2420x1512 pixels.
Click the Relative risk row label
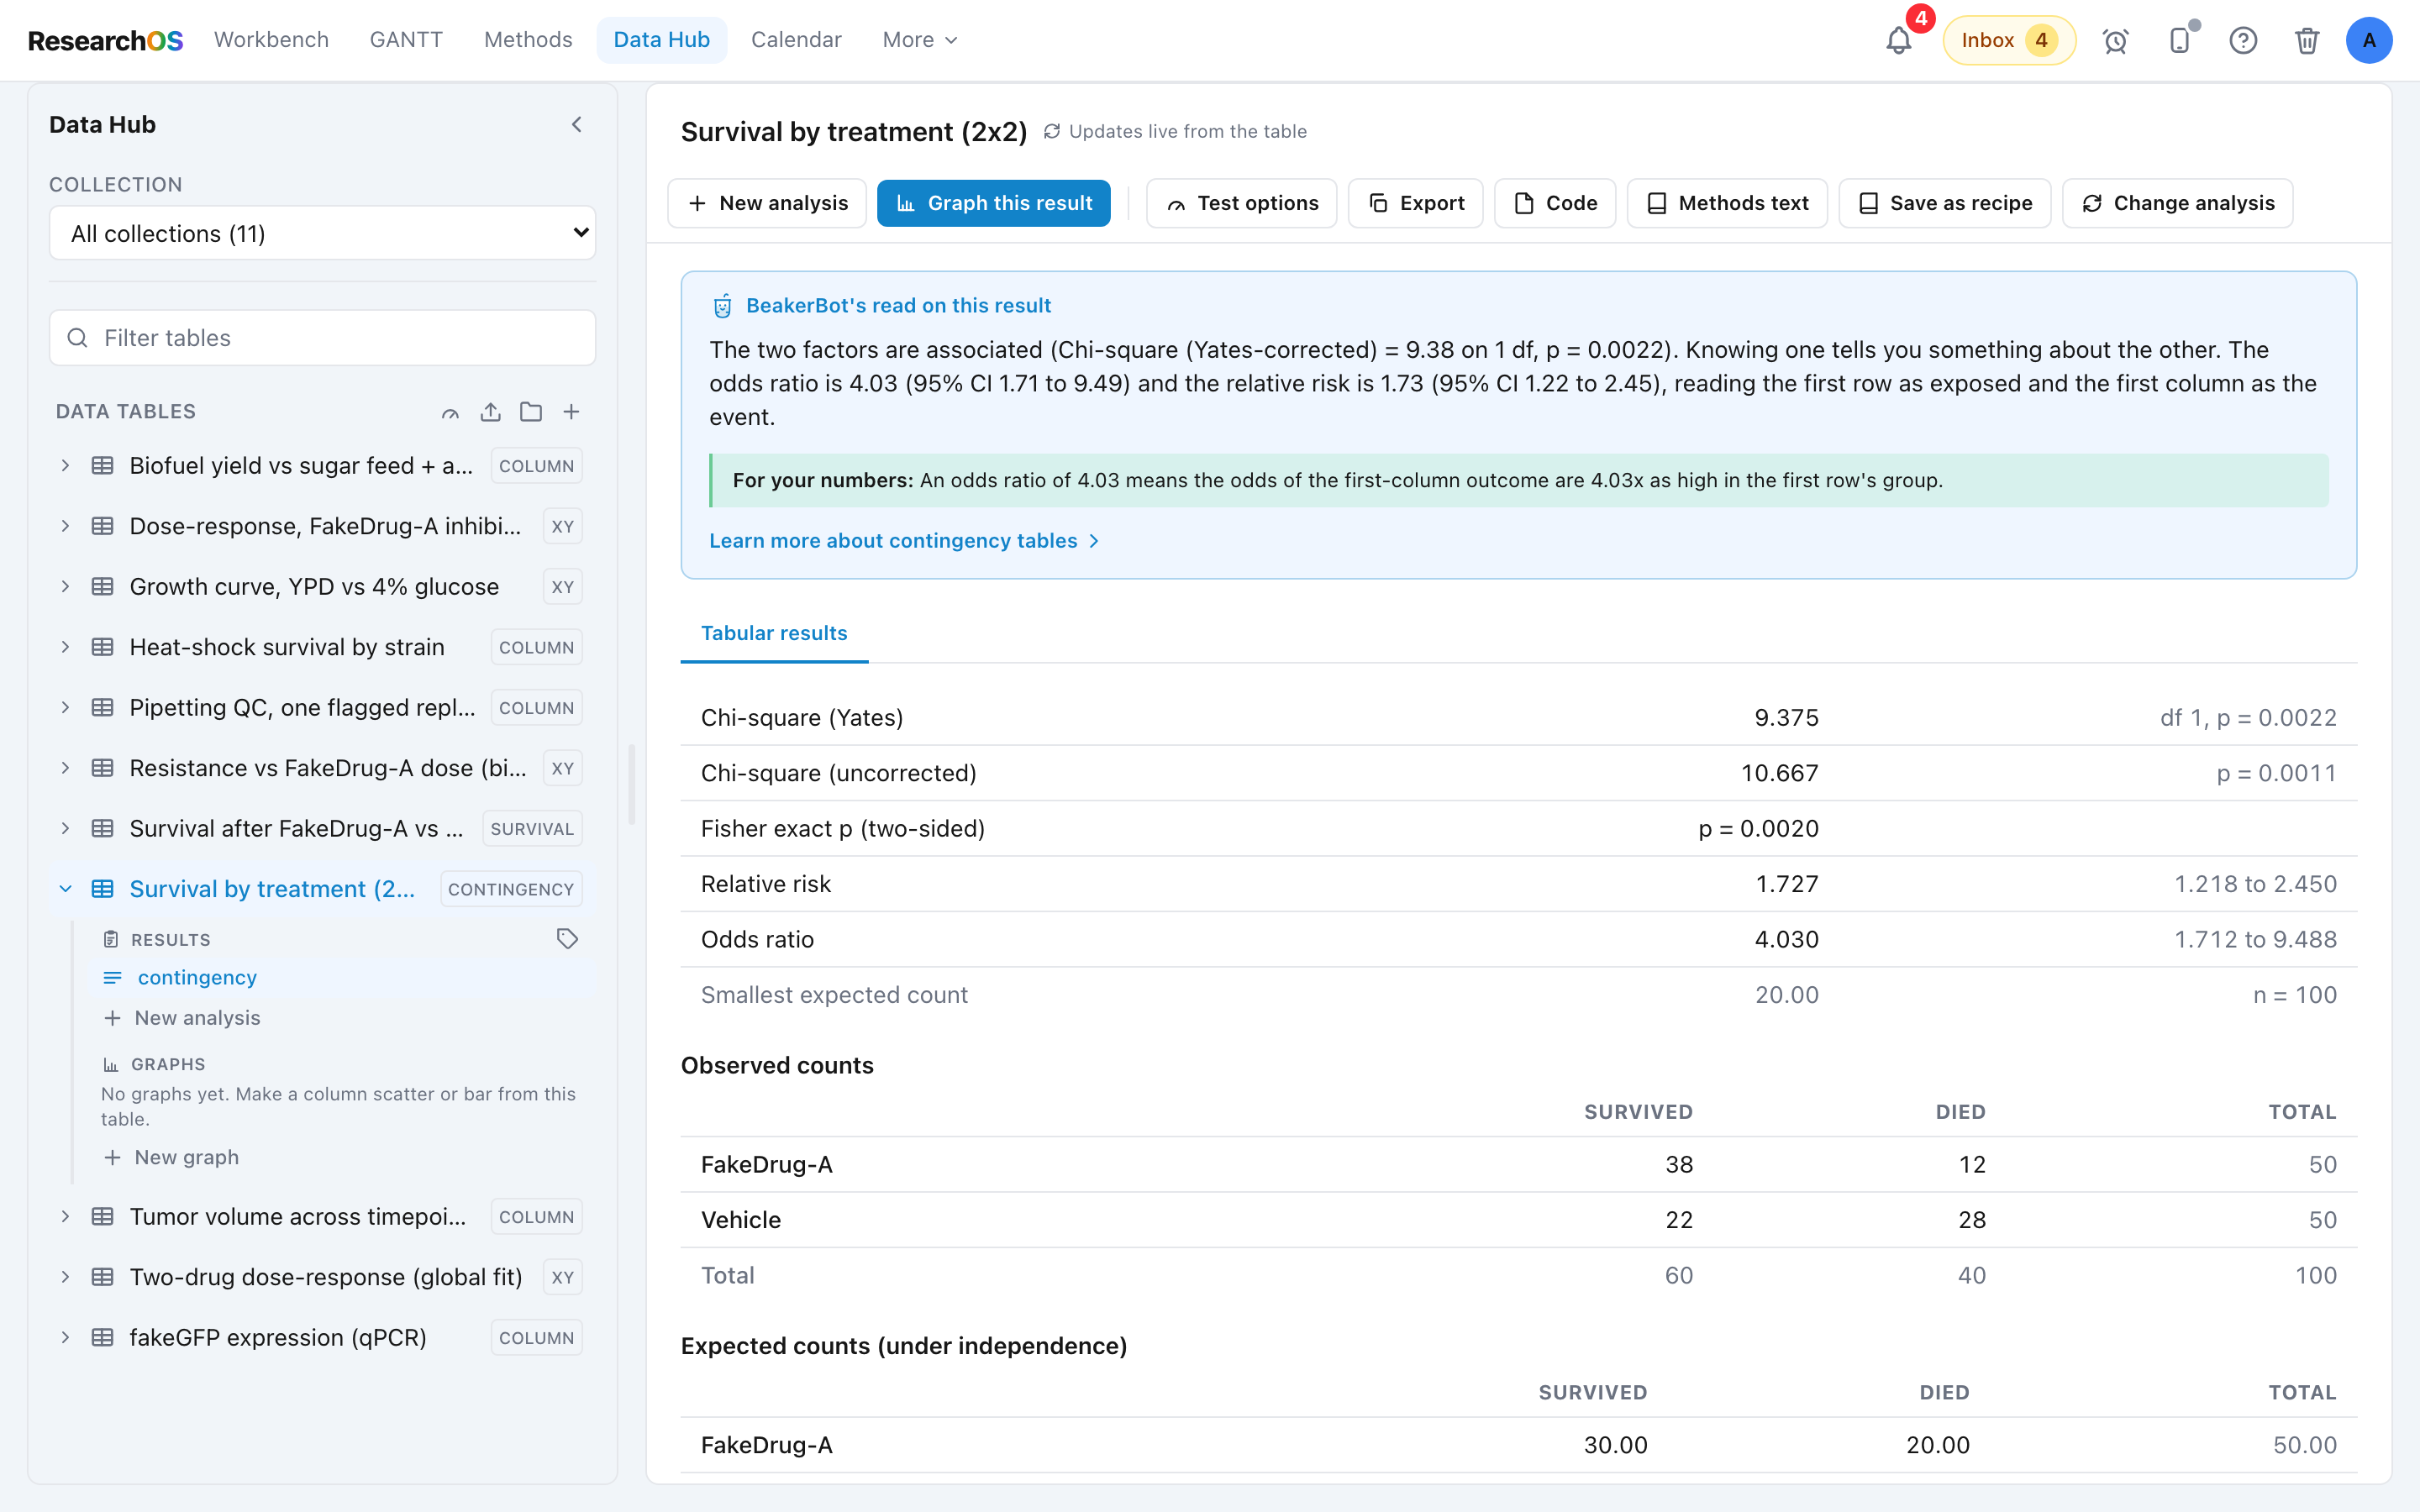(x=765, y=884)
